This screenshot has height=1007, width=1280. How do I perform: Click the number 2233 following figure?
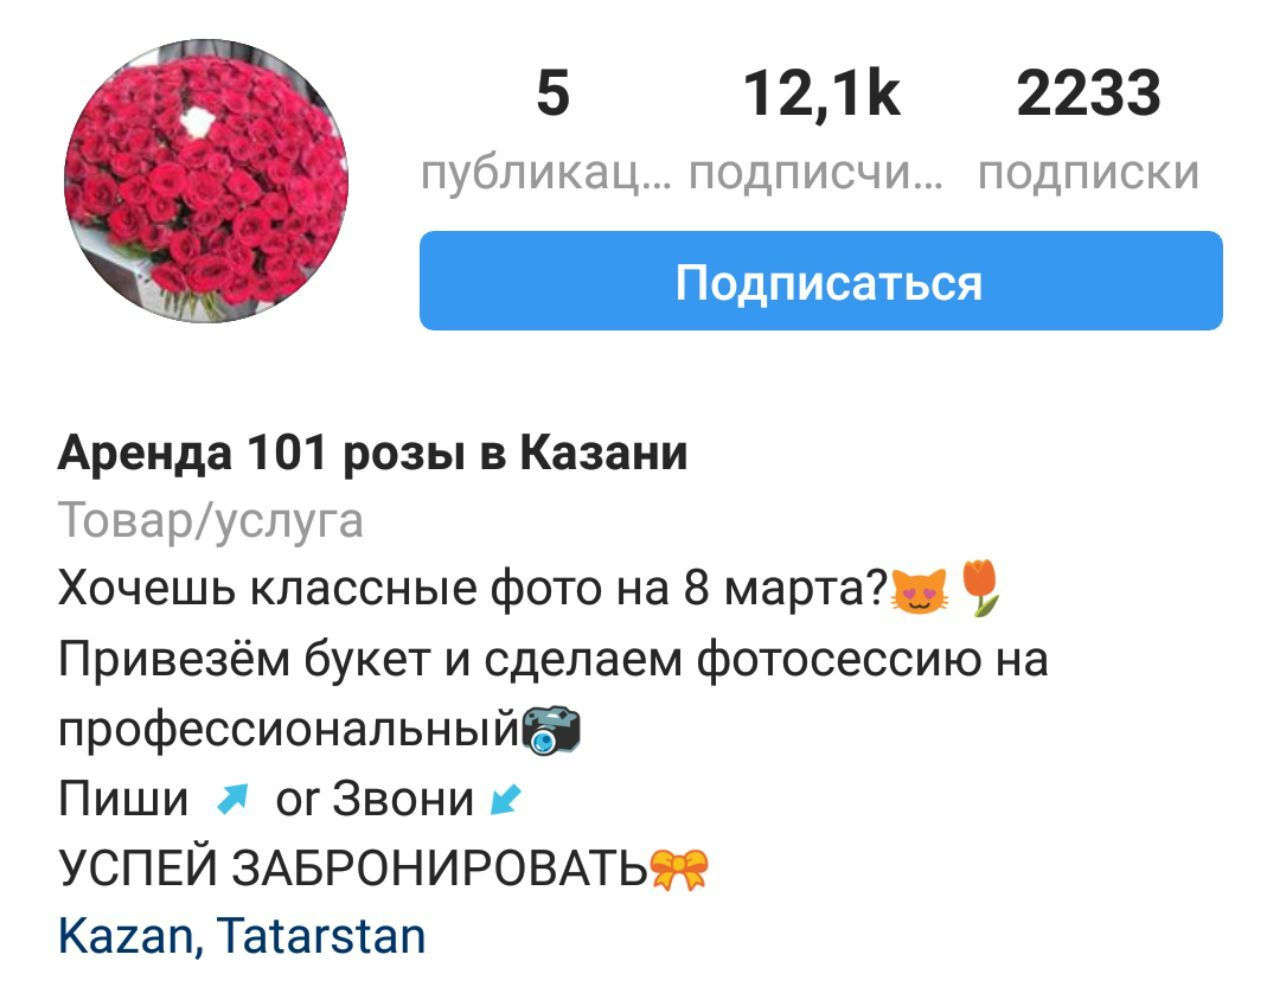tap(1089, 93)
